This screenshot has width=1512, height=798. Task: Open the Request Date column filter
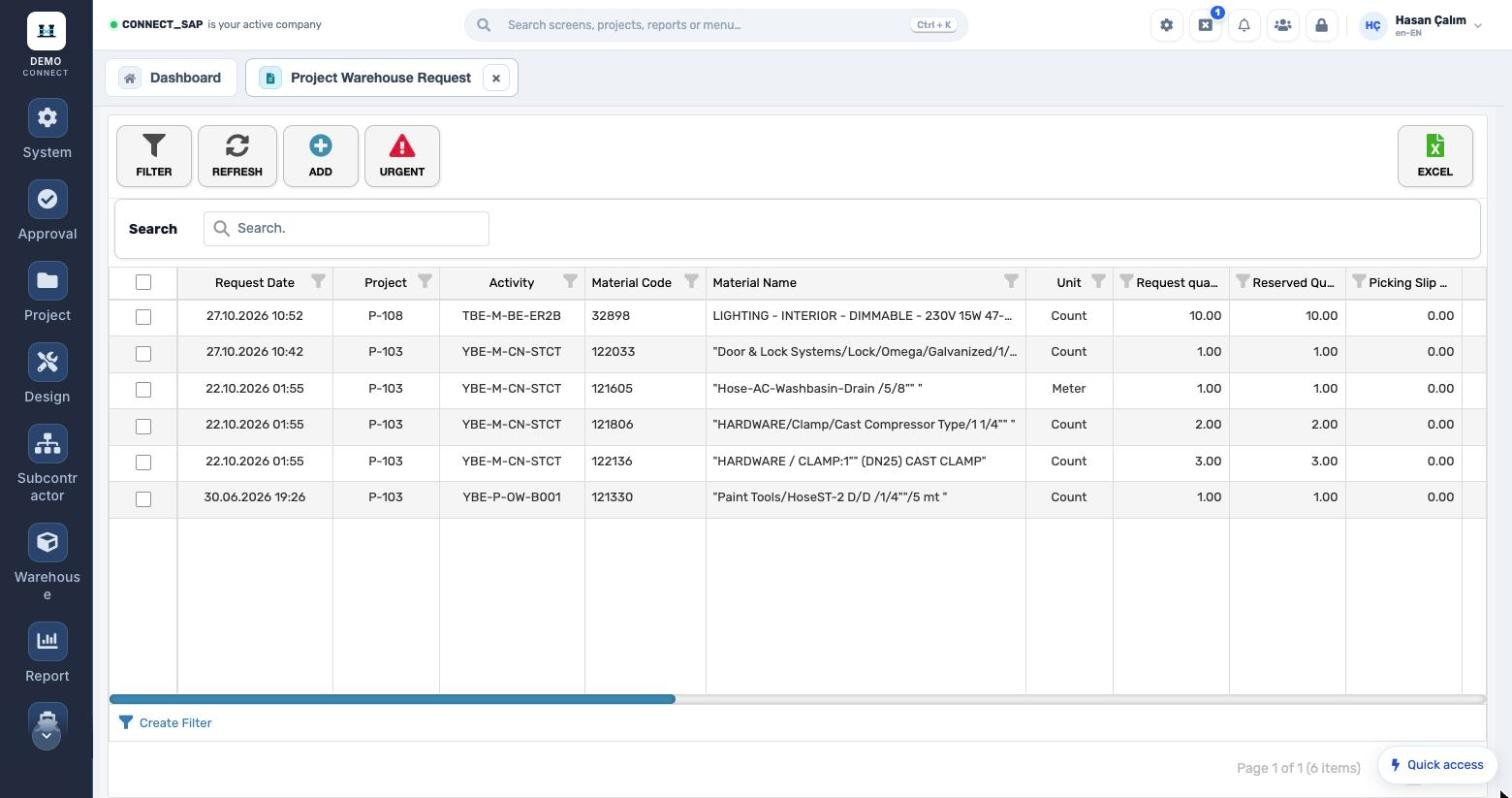point(318,282)
